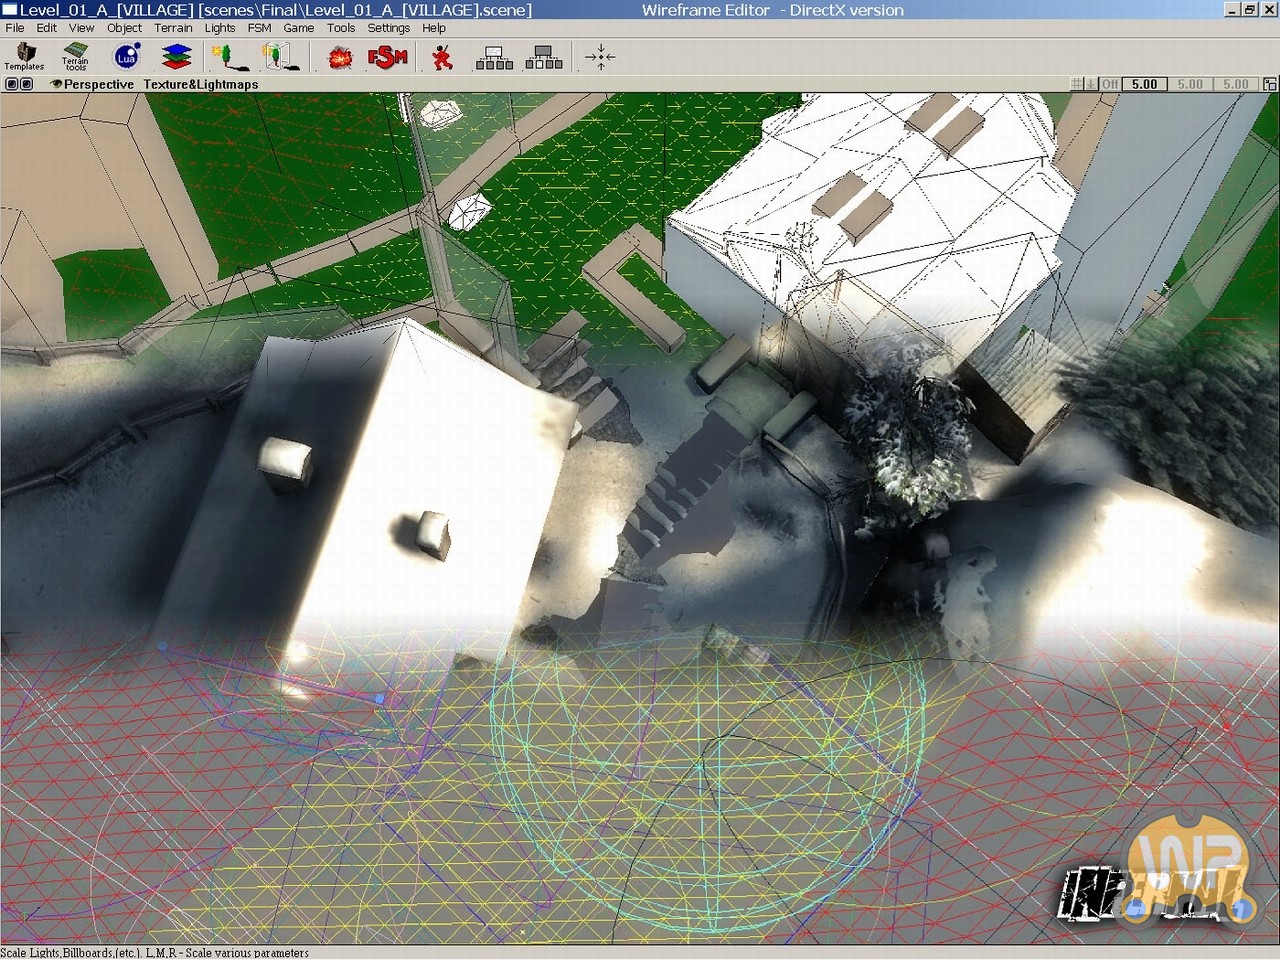Toggle the Off snap button
Viewport: 1280px width, 960px height.
[1110, 84]
